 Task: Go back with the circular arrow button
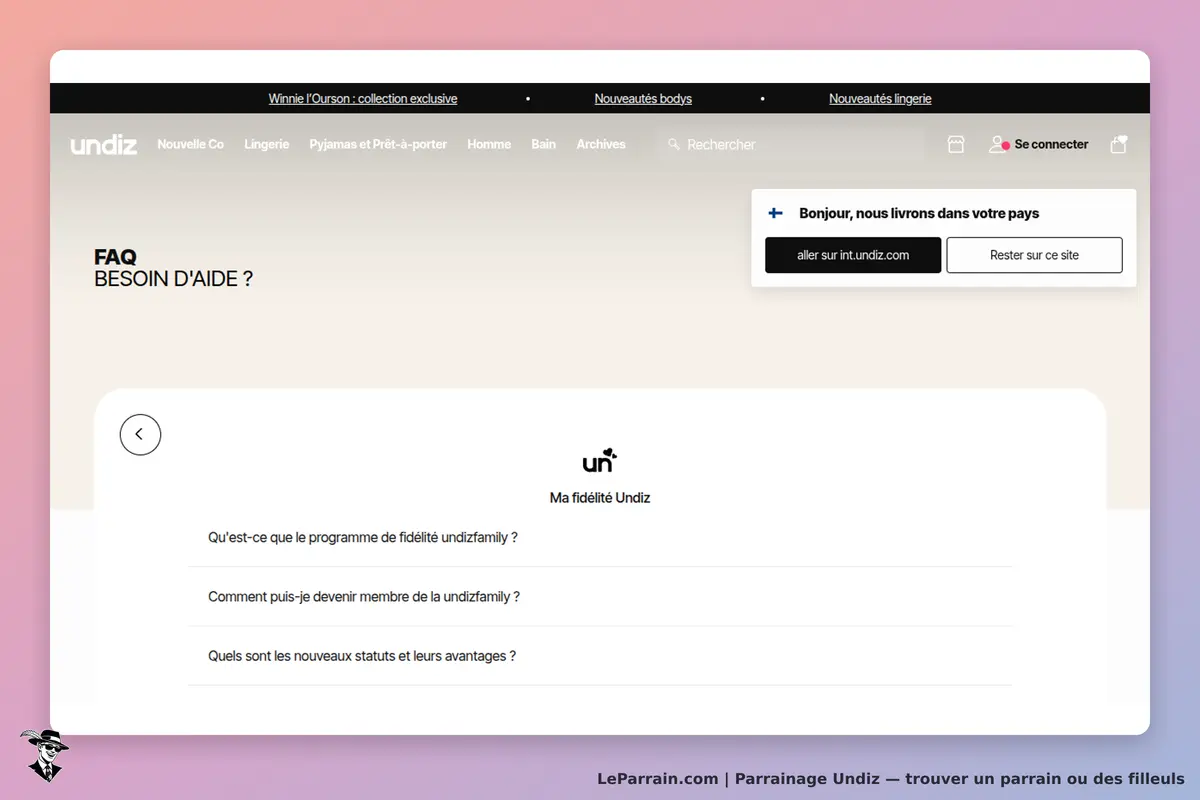pyautogui.click(x=140, y=434)
